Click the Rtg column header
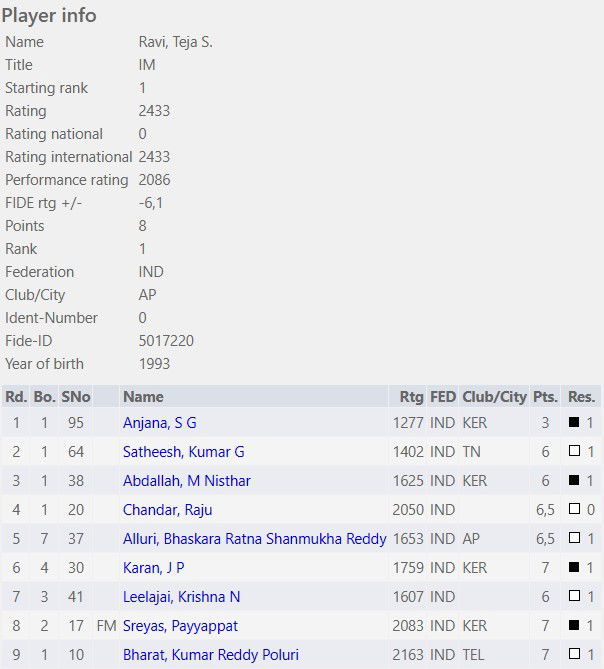This screenshot has width=604, height=669. click(x=411, y=397)
